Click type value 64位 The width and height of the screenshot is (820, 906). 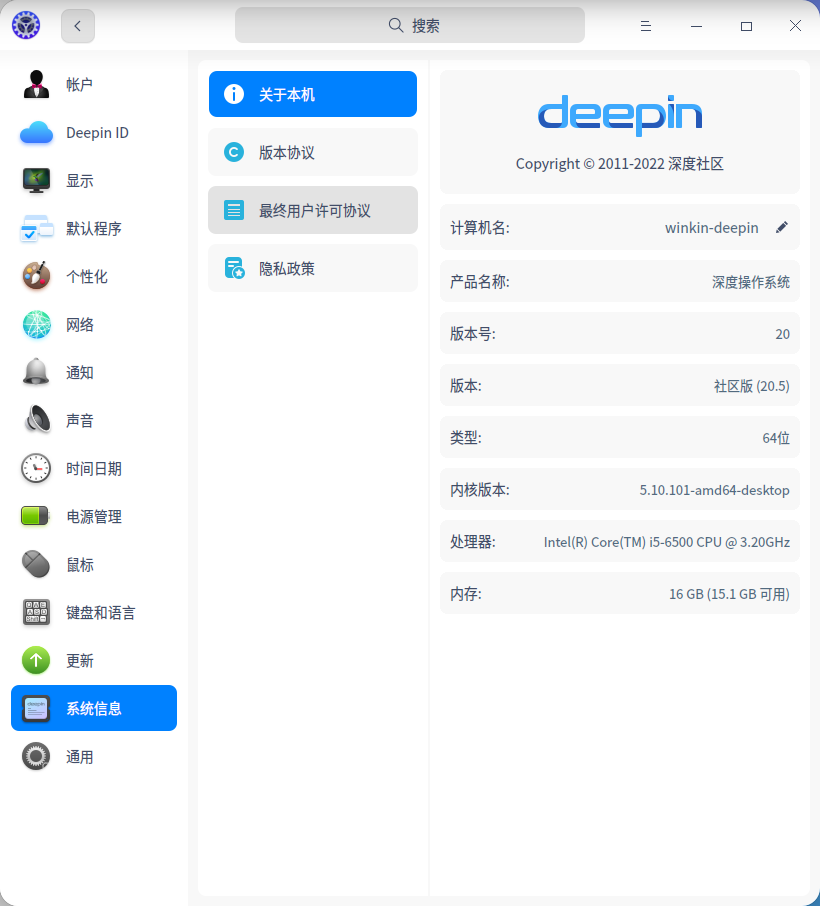point(776,438)
